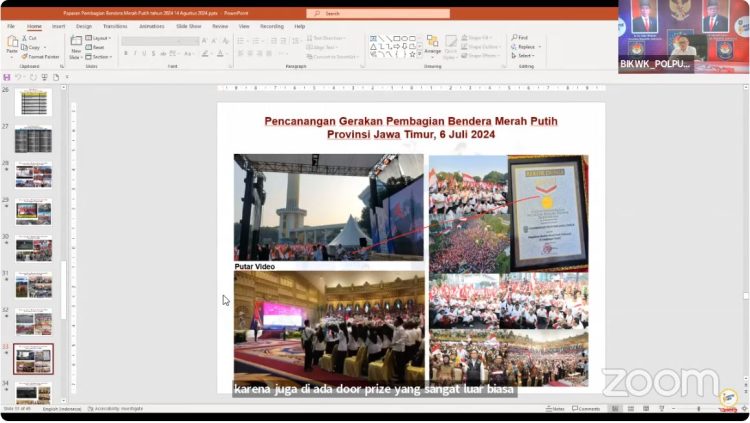The image size is (750, 423).
Task: Open the Select dropdown in Editing group
Action: click(522, 56)
